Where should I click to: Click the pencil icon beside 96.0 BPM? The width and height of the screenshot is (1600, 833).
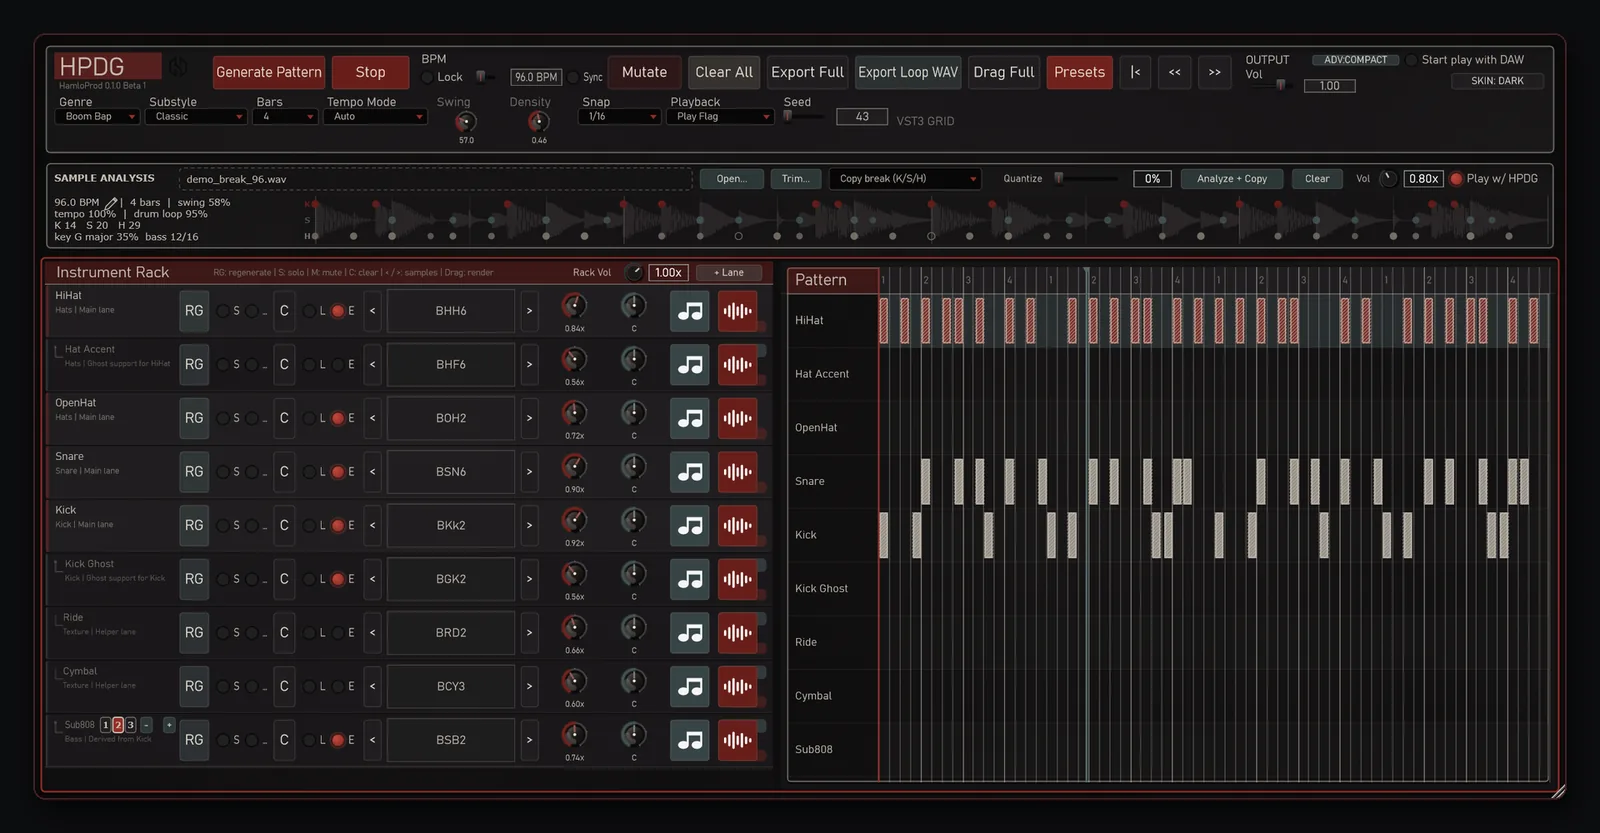coord(111,203)
